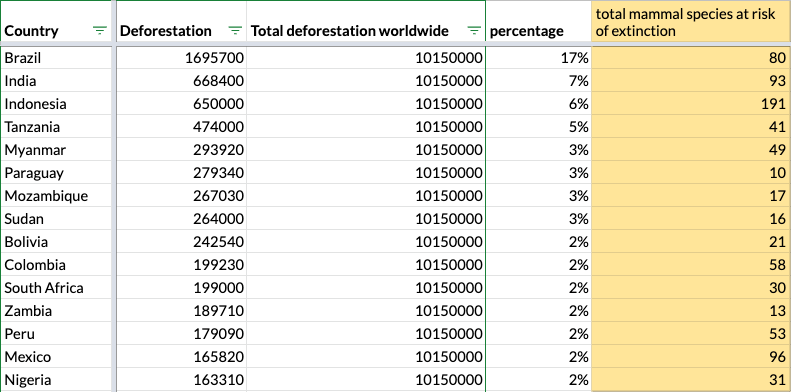This screenshot has width=791, height=392.
Task: Select the 7% percentage cell
Action: pos(539,80)
